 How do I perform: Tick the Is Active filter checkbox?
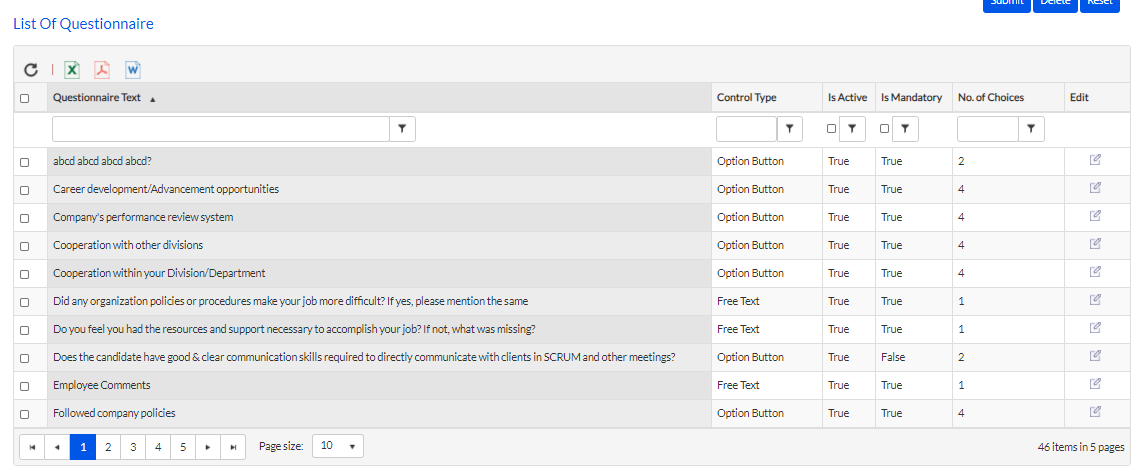coord(832,129)
